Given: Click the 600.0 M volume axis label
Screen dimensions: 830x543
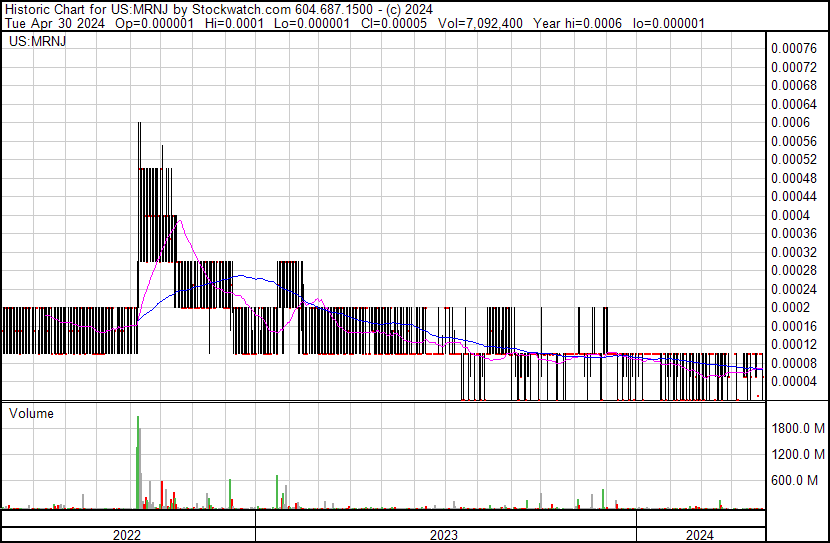Looking at the screenshot, I should [x=794, y=481].
